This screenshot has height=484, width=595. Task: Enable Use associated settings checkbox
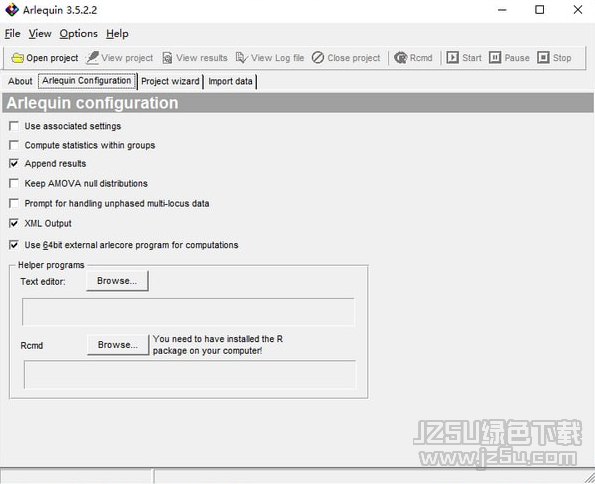tap(14, 126)
